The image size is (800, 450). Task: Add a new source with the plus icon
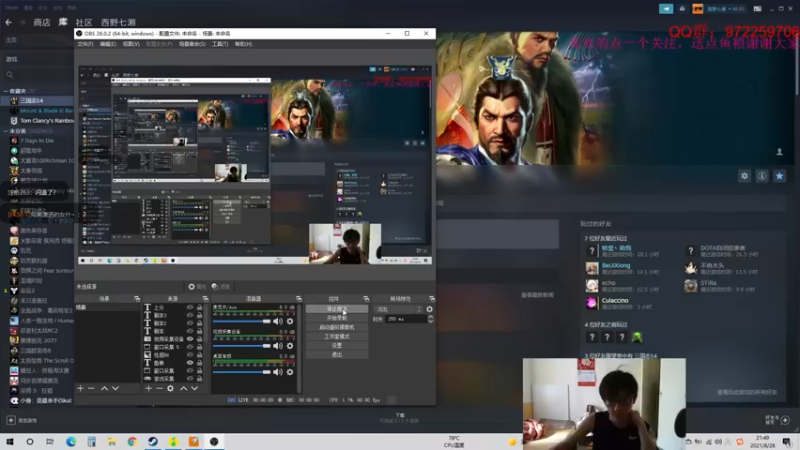pyautogui.click(x=148, y=388)
